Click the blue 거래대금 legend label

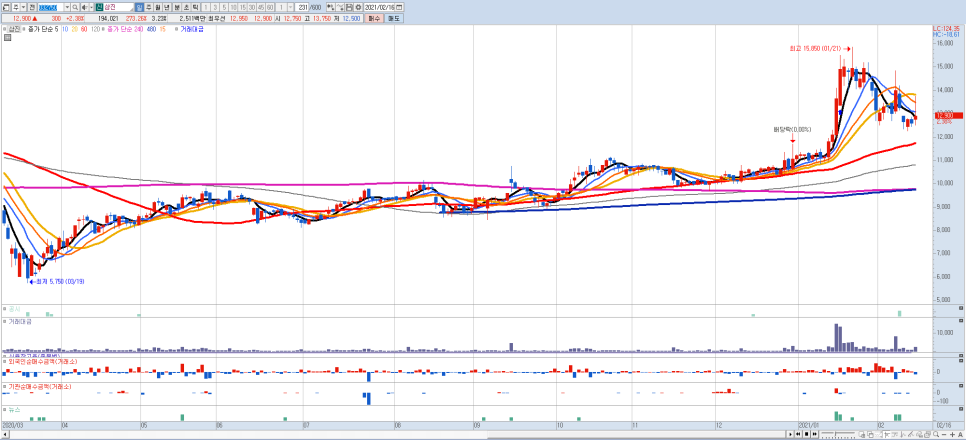point(192,29)
